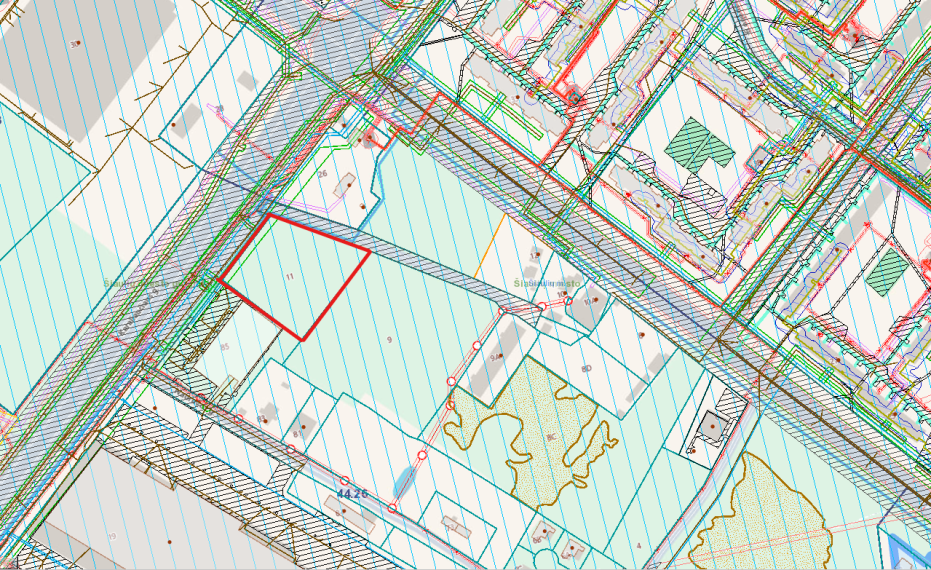
Task: Select house number 81
Action: 297,434
